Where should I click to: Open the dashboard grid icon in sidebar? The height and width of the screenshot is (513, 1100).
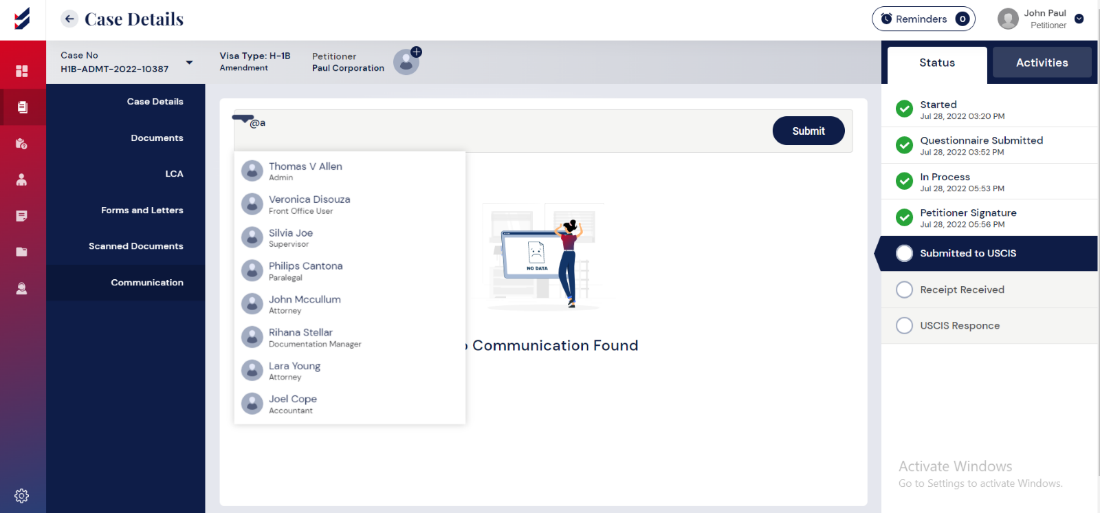(22, 71)
